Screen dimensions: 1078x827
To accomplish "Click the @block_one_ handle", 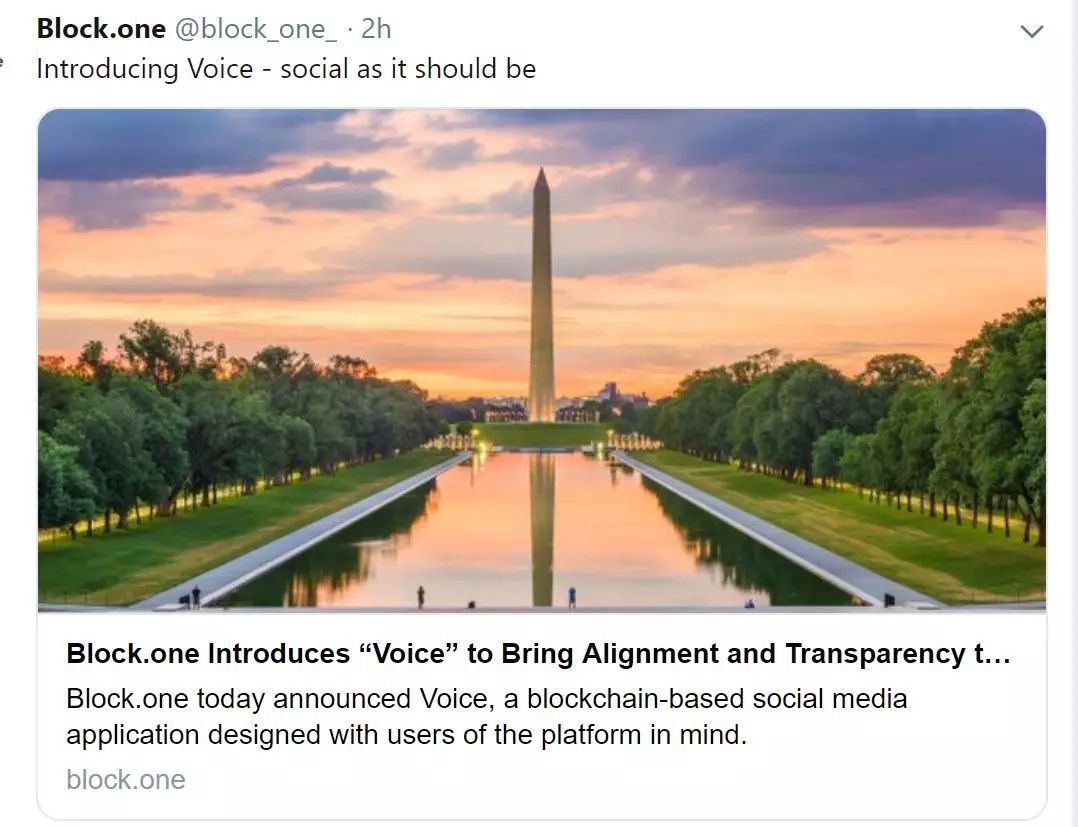I will pyautogui.click(x=256, y=30).
